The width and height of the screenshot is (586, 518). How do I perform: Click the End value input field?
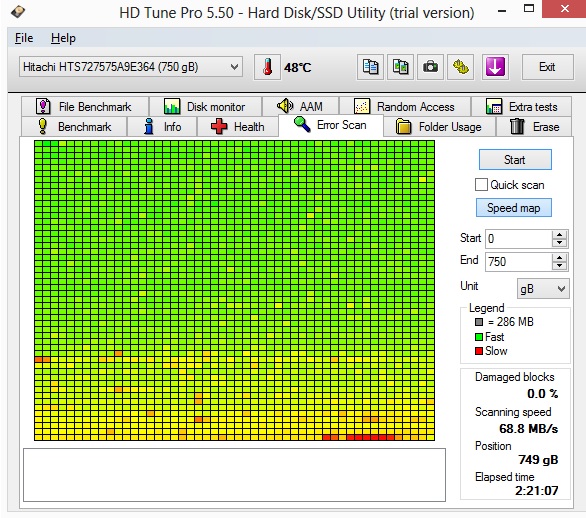[x=518, y=261]
